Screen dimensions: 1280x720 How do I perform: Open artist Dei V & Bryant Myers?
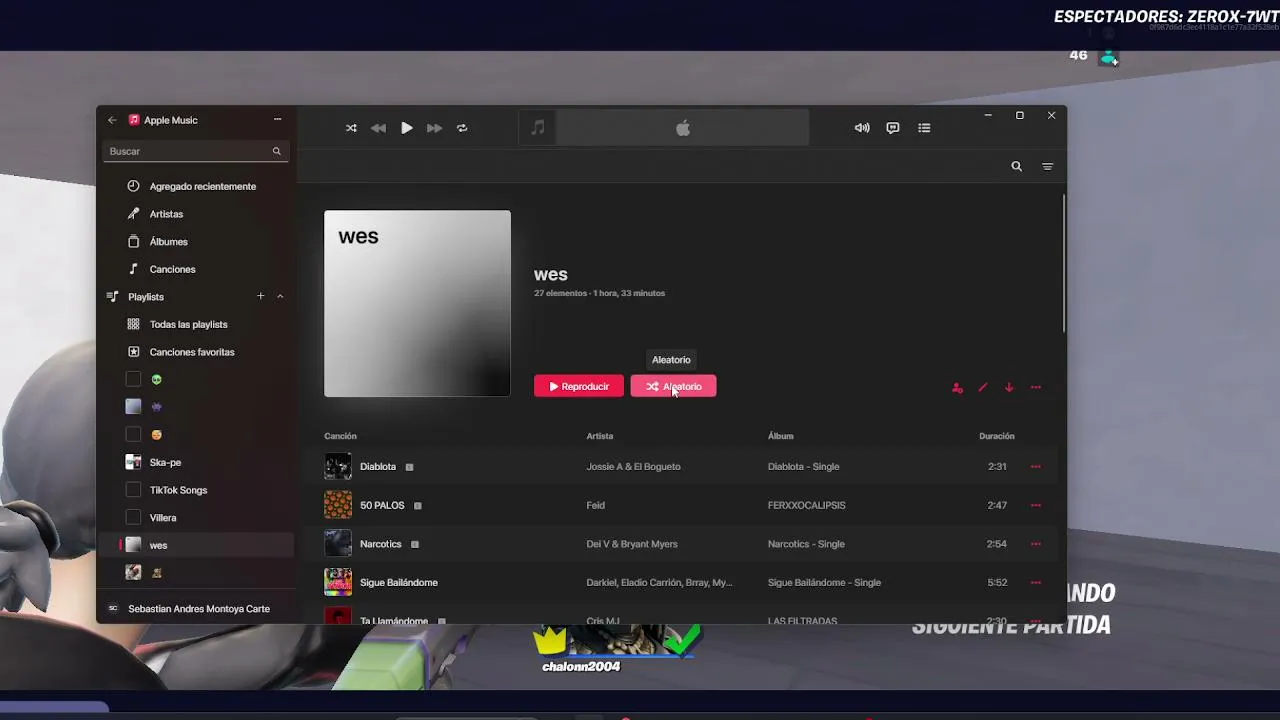coord(632,544)
